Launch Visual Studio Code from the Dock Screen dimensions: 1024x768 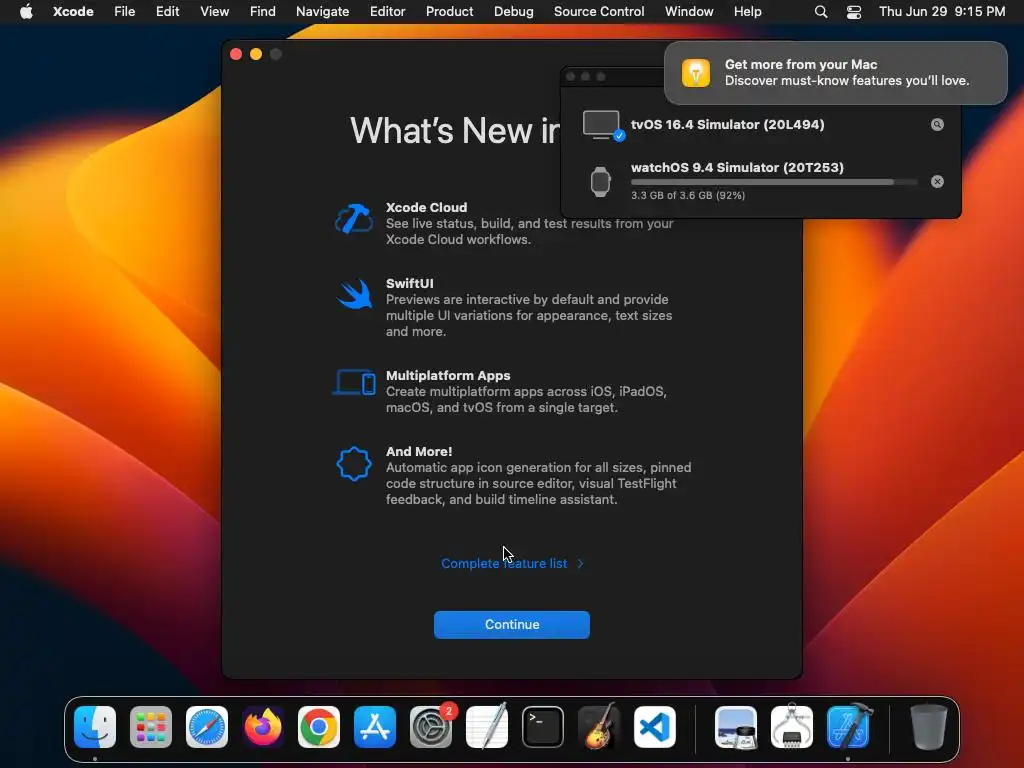coord(655,727)
